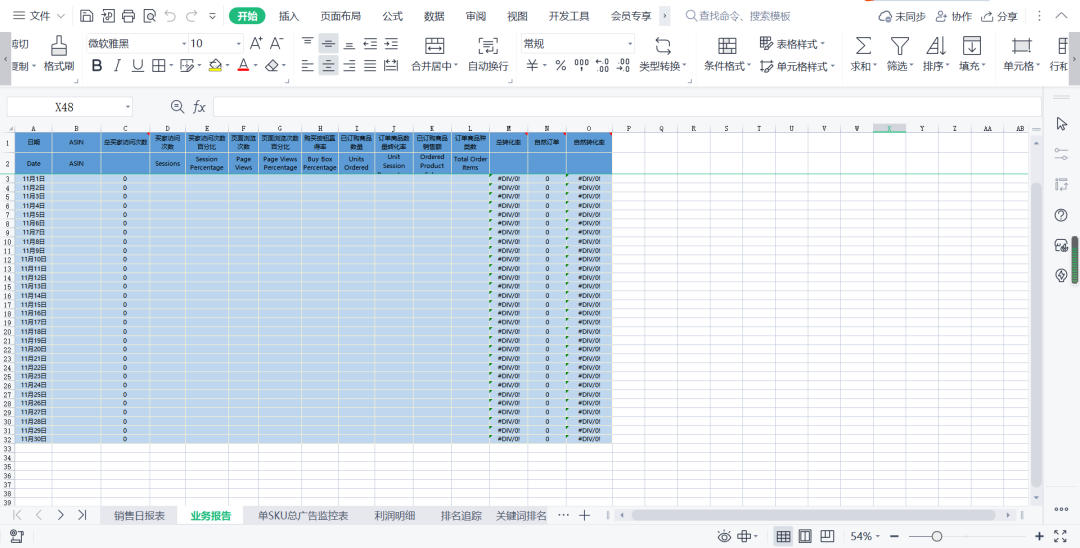This screenshot has height=548, width=1080.
Task: Toggle center horizontal alignment
Action: [329, 66]
